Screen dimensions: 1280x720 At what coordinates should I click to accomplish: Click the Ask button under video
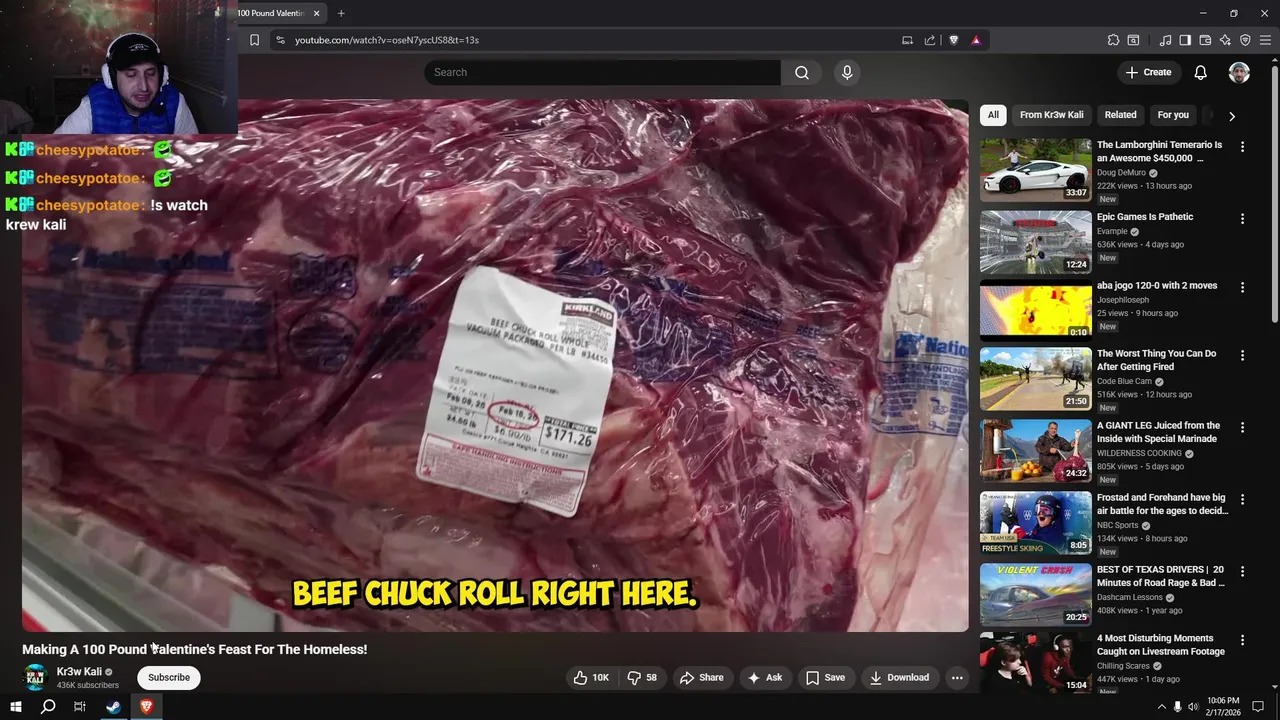click(765, 678)
